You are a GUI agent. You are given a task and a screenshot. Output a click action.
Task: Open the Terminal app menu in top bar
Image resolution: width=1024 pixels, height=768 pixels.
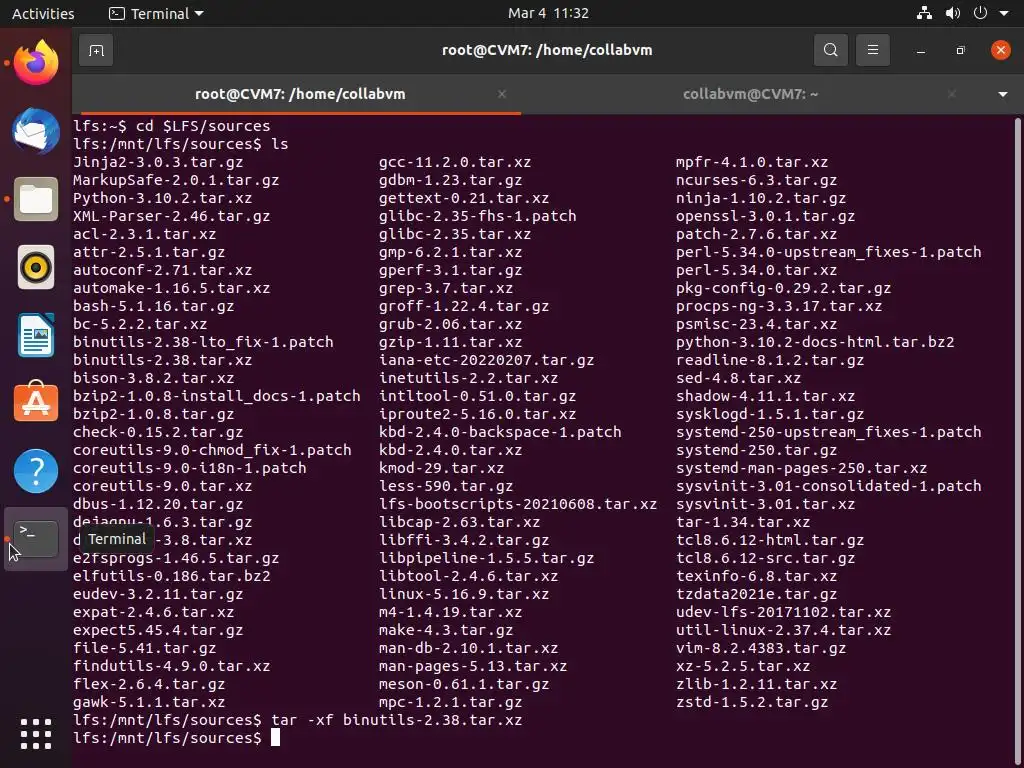tap(156, 13)
